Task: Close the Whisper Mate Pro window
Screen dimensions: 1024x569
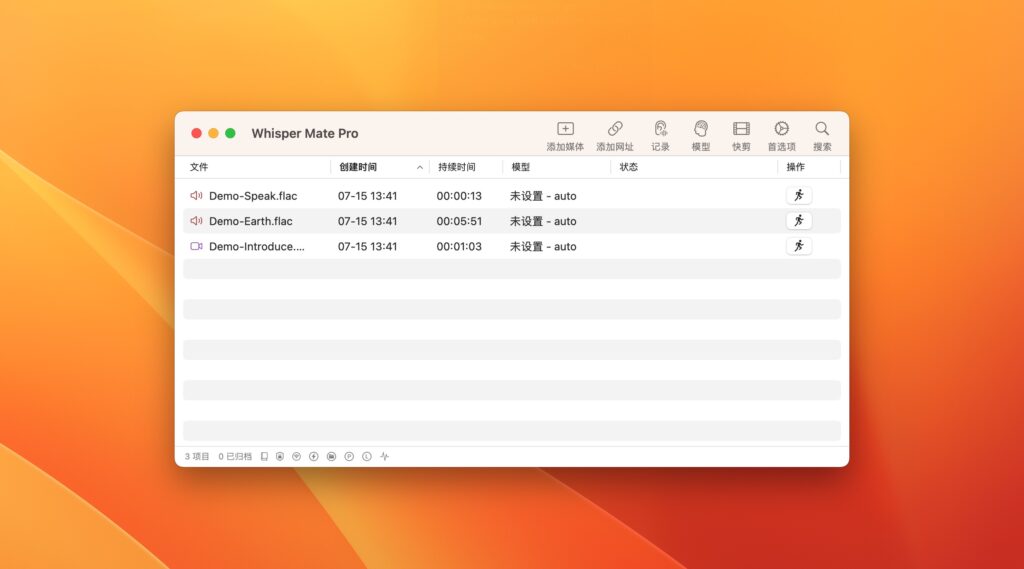Action: point(196,133)
